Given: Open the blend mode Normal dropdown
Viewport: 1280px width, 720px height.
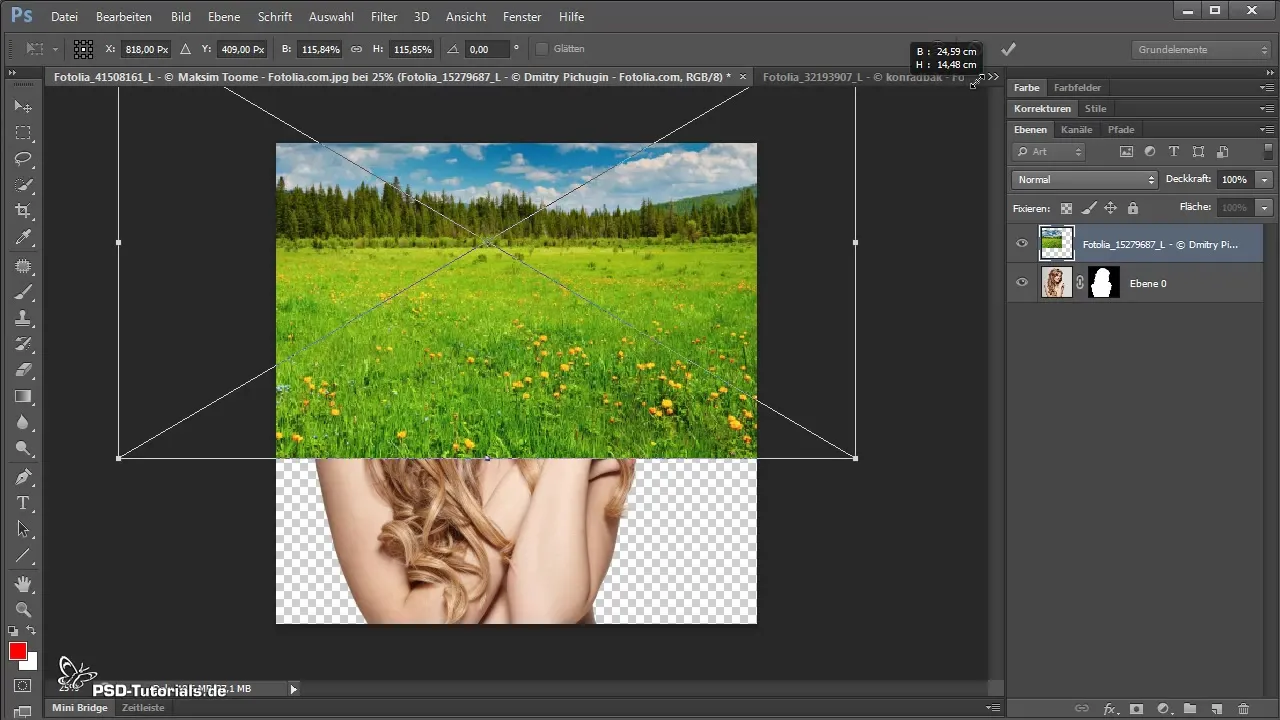Looking at the screenshot, I should (1084, 180).
